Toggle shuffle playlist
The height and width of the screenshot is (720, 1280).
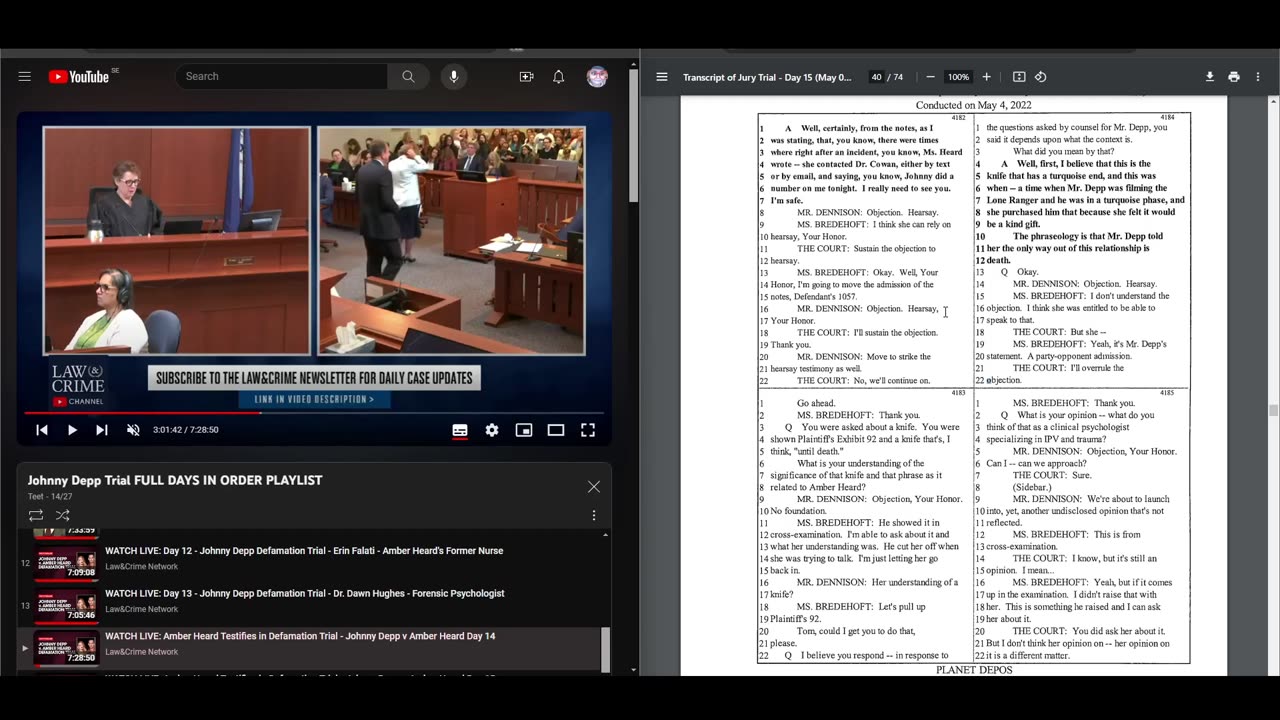click(x=62, y=515)
